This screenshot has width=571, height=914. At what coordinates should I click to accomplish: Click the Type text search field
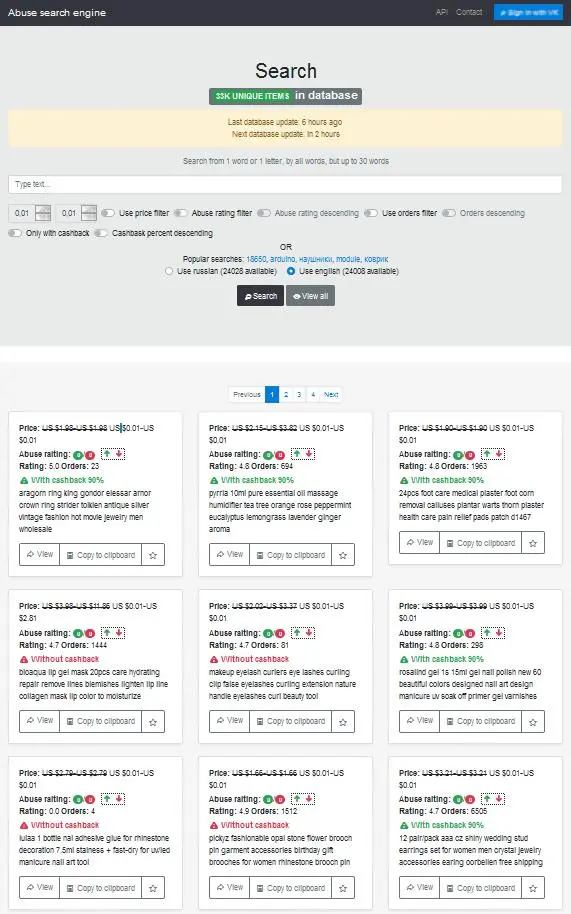pos(286,184)
